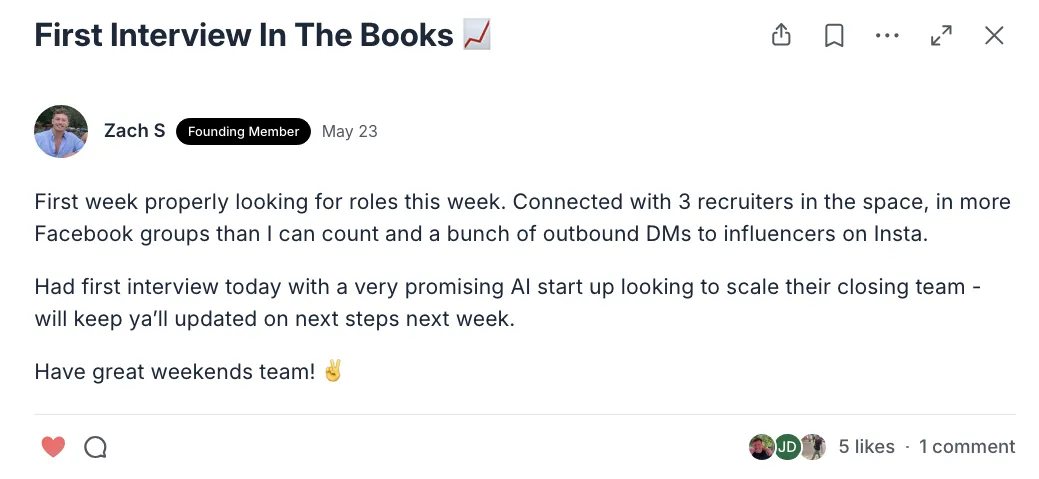Share the post using the share icon
Viewport: 1039px width, 479px height.
click(x=781, y=35)
